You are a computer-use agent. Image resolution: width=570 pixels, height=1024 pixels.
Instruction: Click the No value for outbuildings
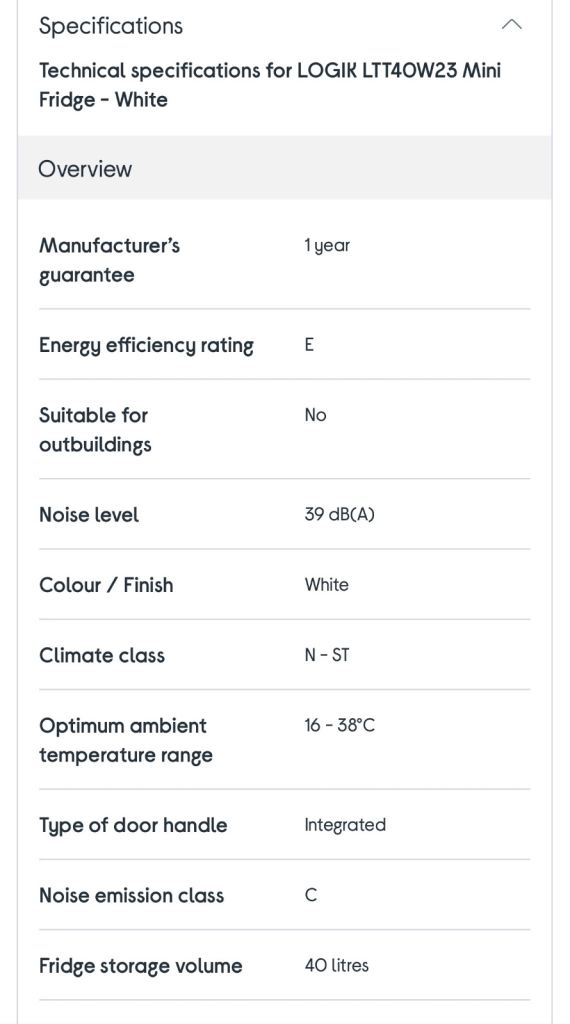click(315, 415)
